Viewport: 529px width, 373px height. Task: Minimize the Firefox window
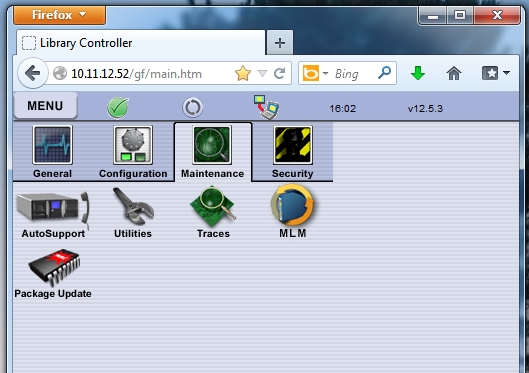click(x=433, y=16)
